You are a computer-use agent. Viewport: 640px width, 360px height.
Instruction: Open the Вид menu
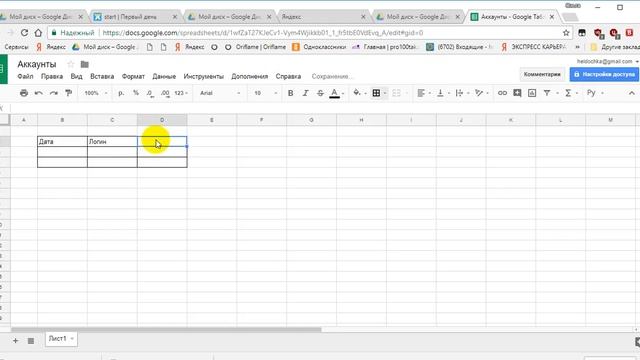click(76, 76)
